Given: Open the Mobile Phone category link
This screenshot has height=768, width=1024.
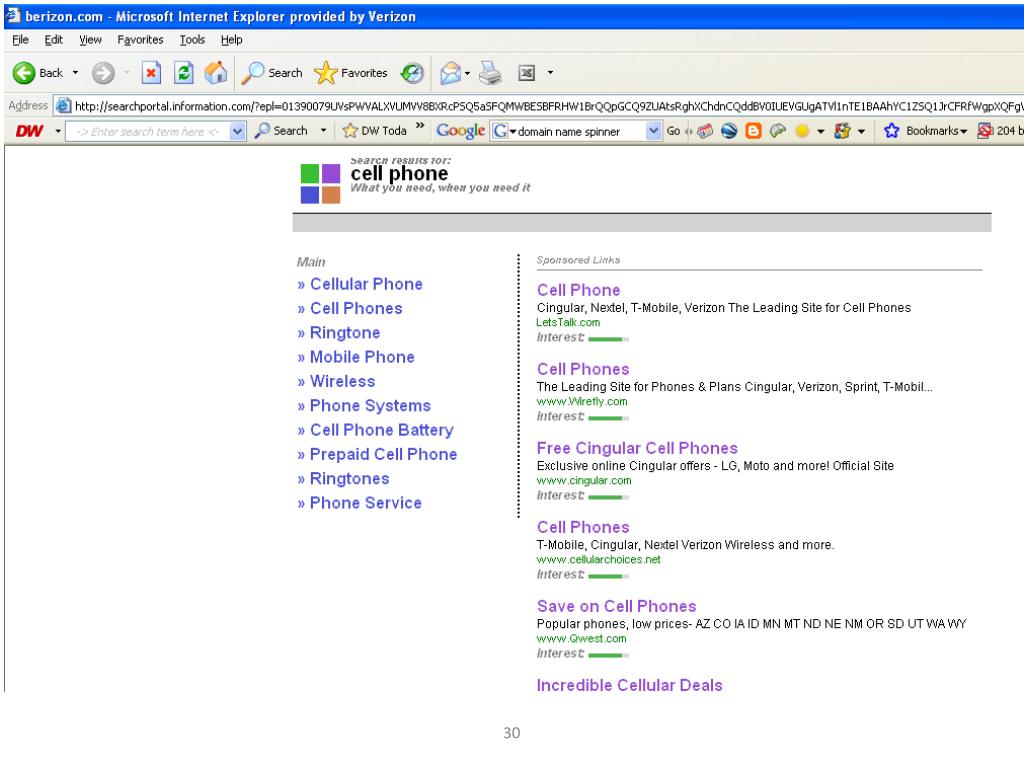Looking at the screenshot, I should pos(362,357).
